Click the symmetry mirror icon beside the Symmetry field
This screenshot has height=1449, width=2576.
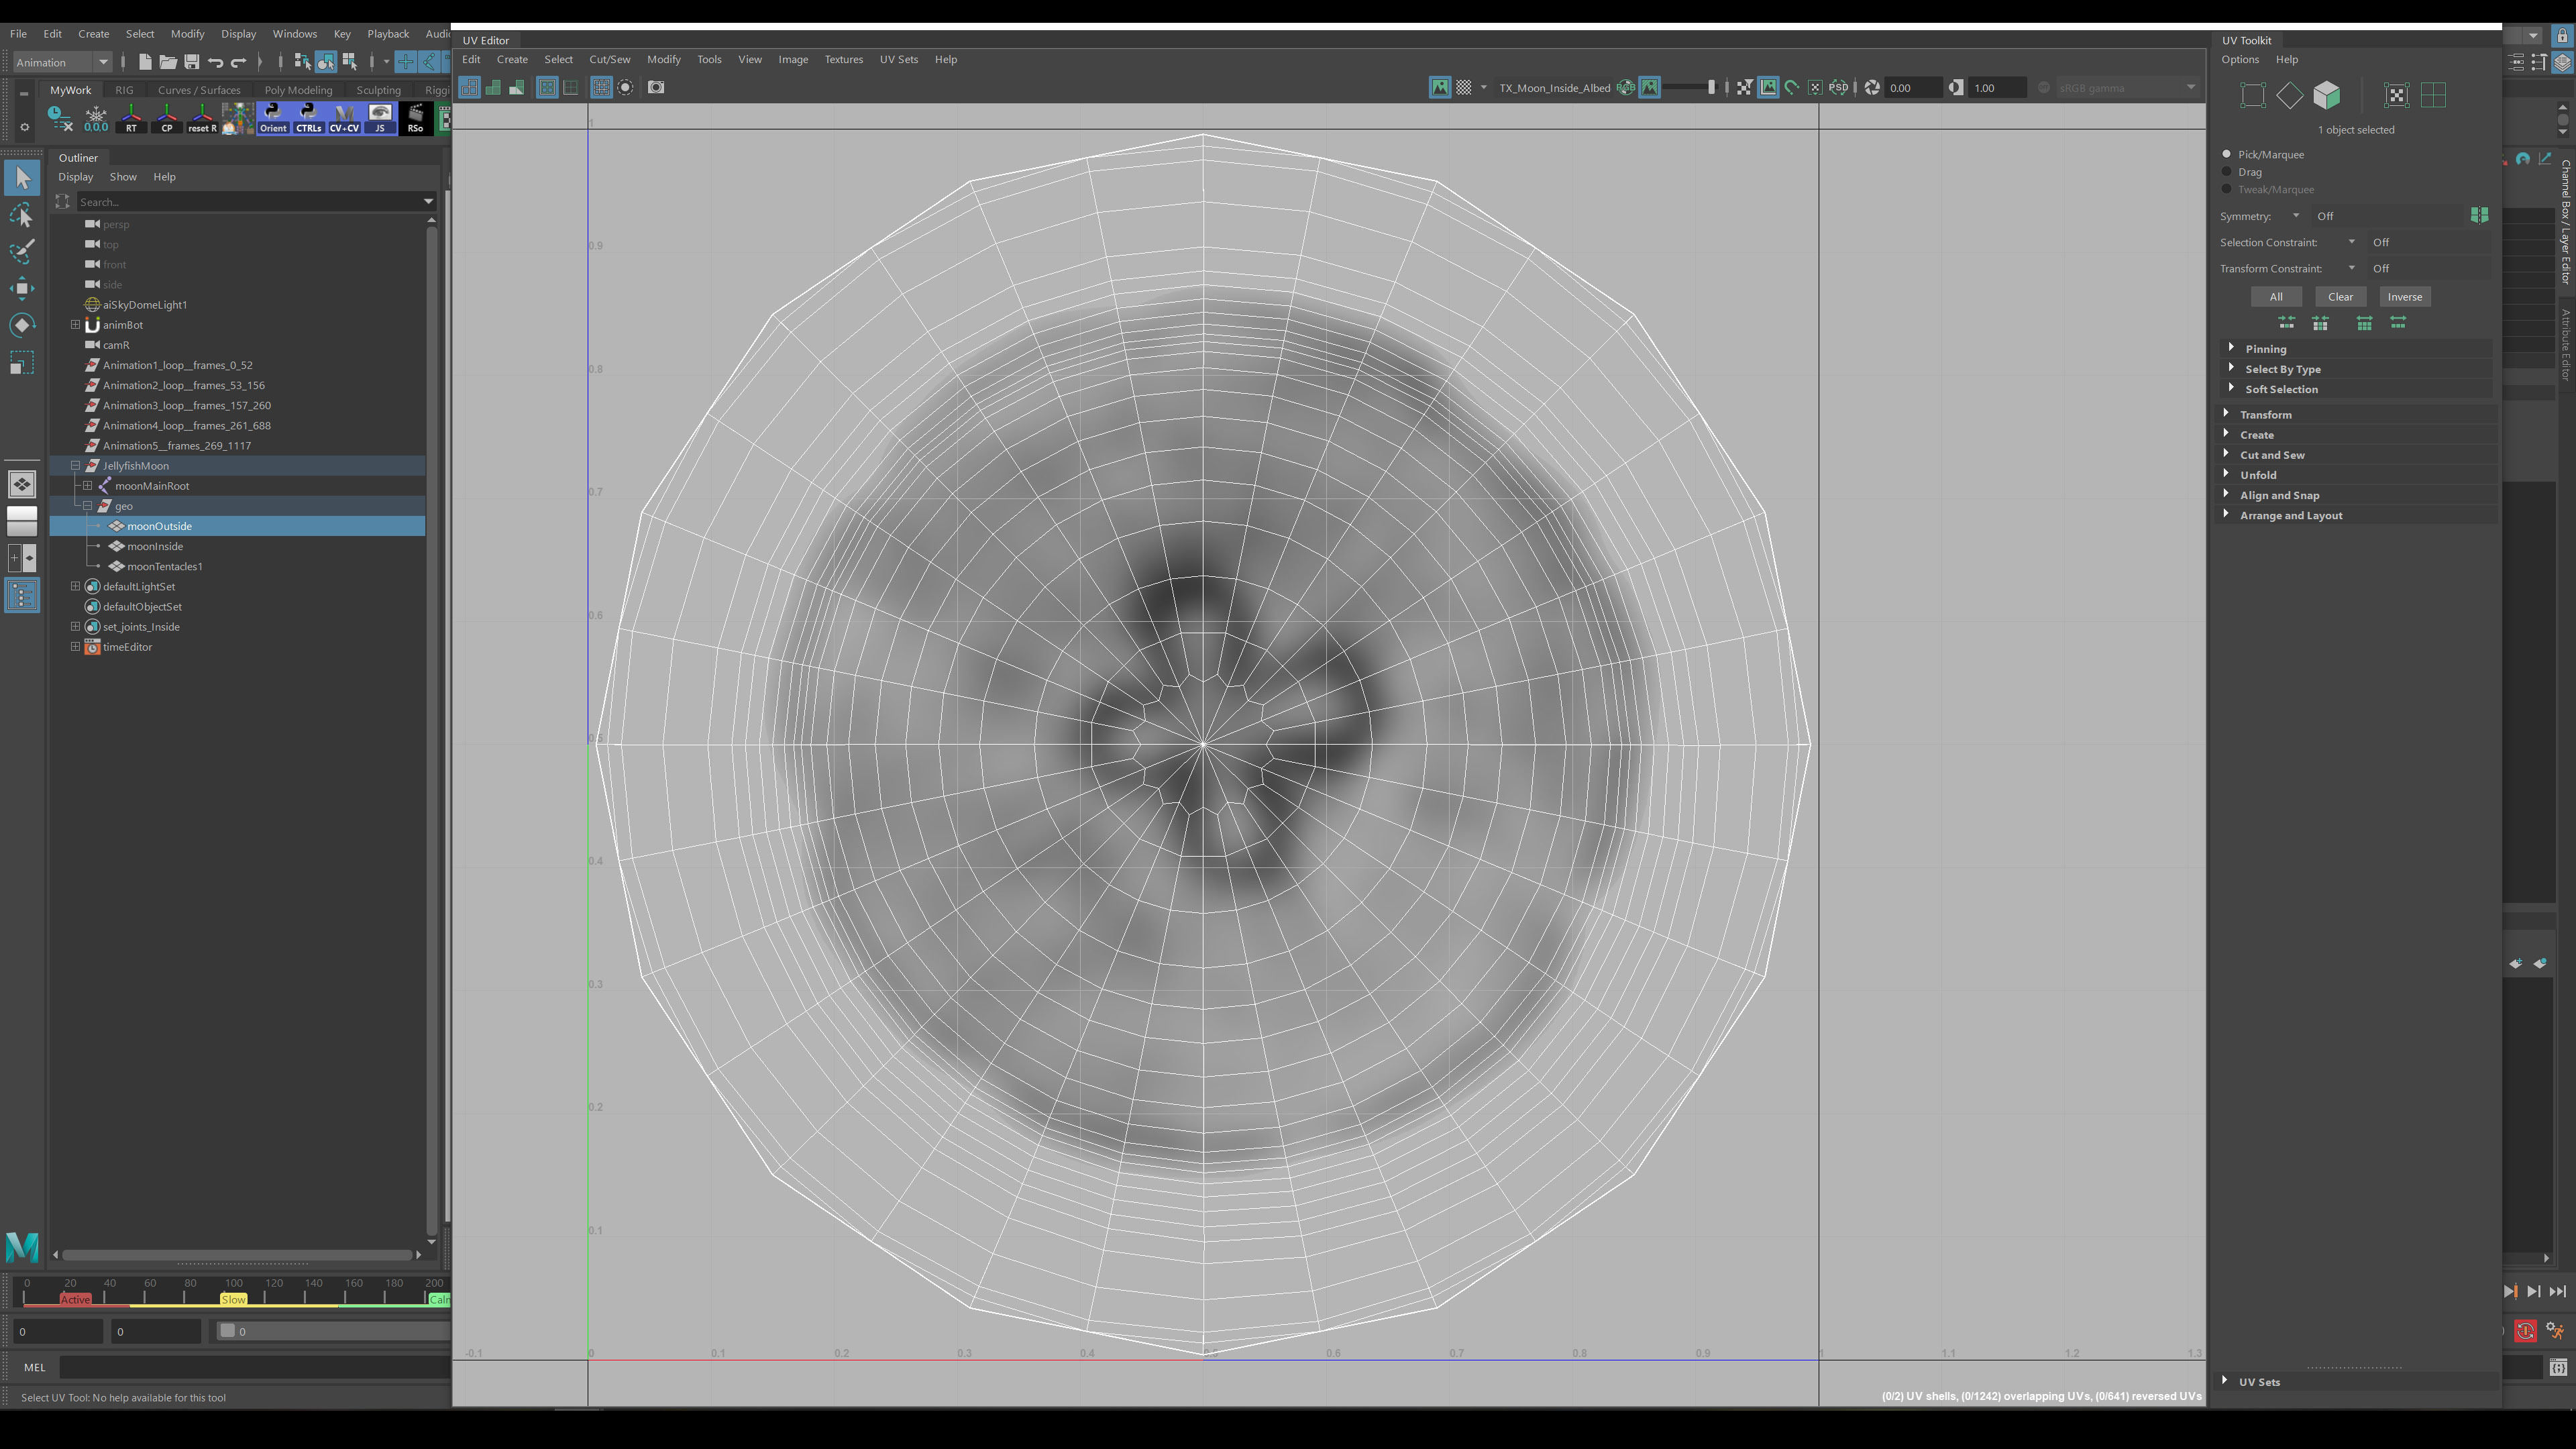(x=2479, y=216)
